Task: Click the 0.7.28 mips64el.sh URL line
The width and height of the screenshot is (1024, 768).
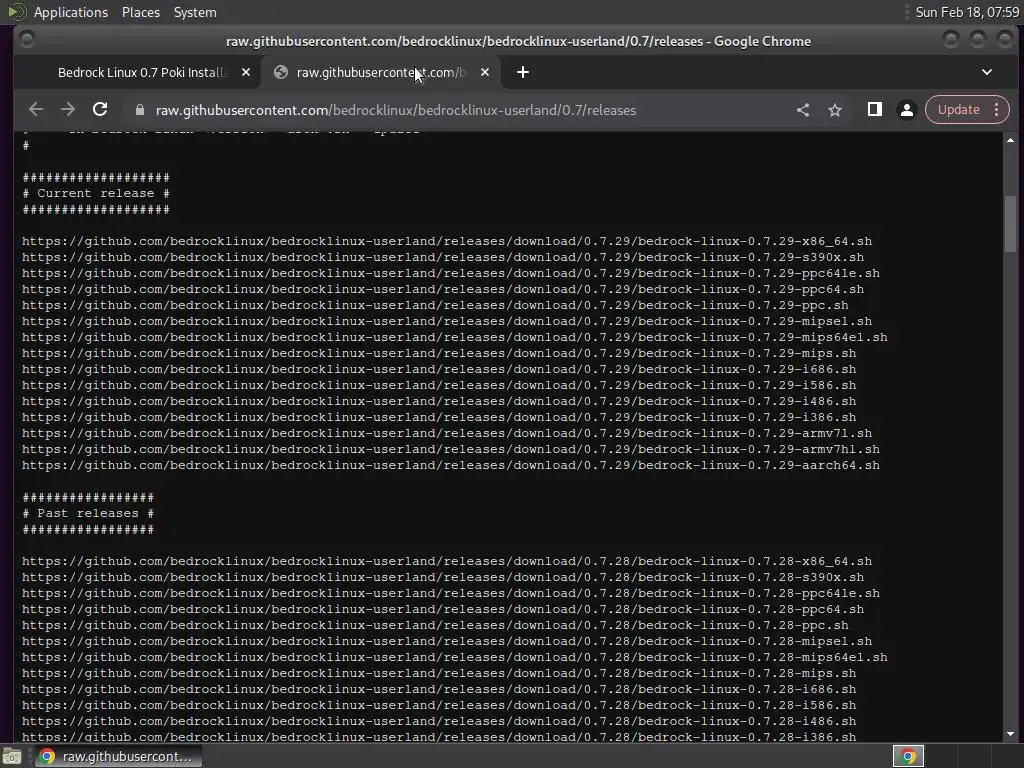Action: point(455,657)
